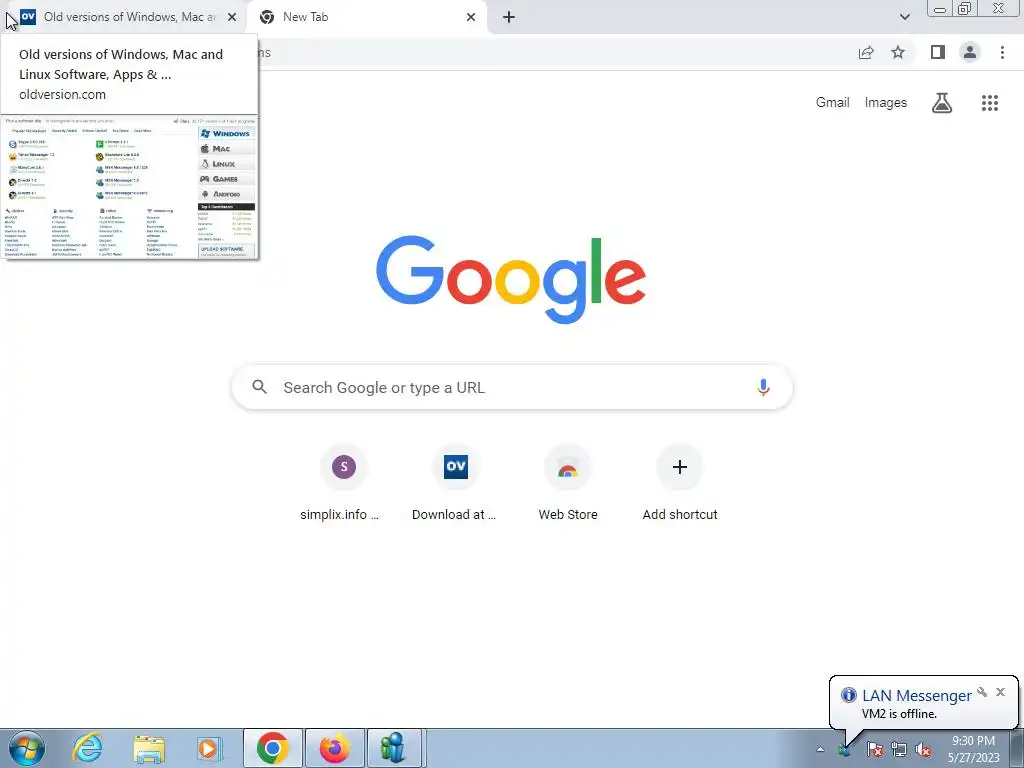Open the Windows Start button
Screen dimensions: 1024x768
pos(27,748)
